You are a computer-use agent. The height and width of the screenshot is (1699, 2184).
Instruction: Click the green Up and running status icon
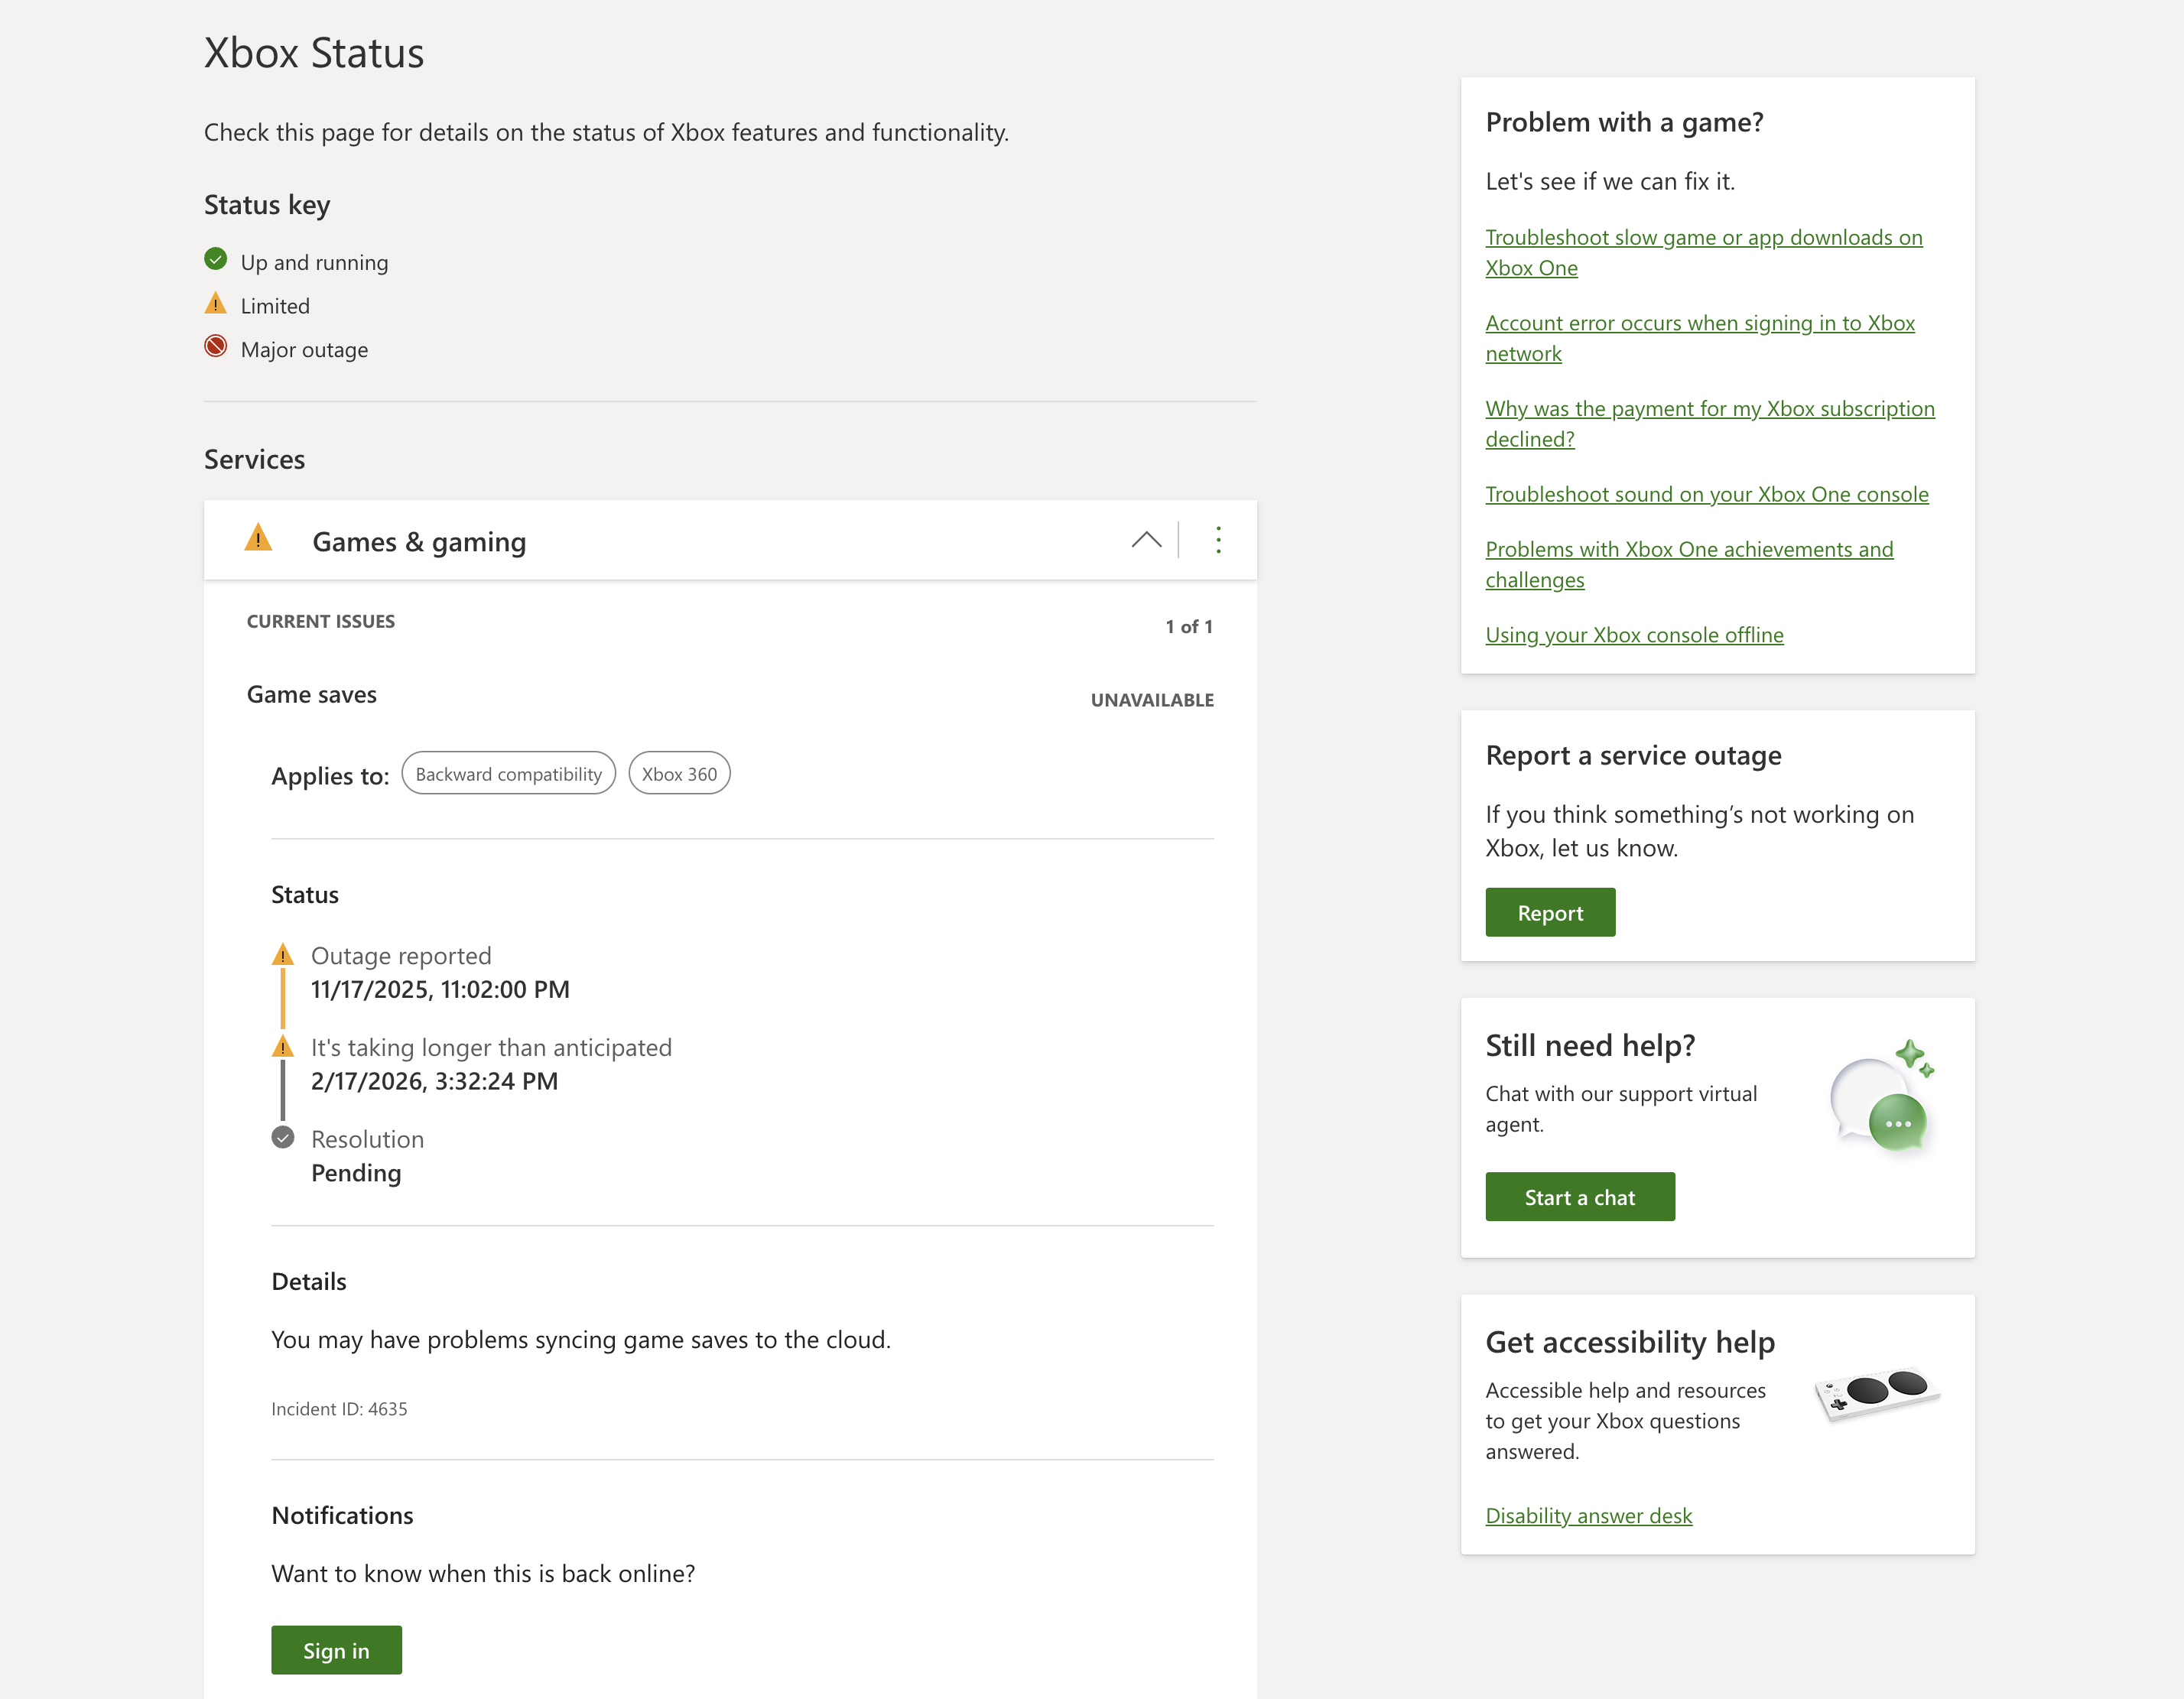216,258
